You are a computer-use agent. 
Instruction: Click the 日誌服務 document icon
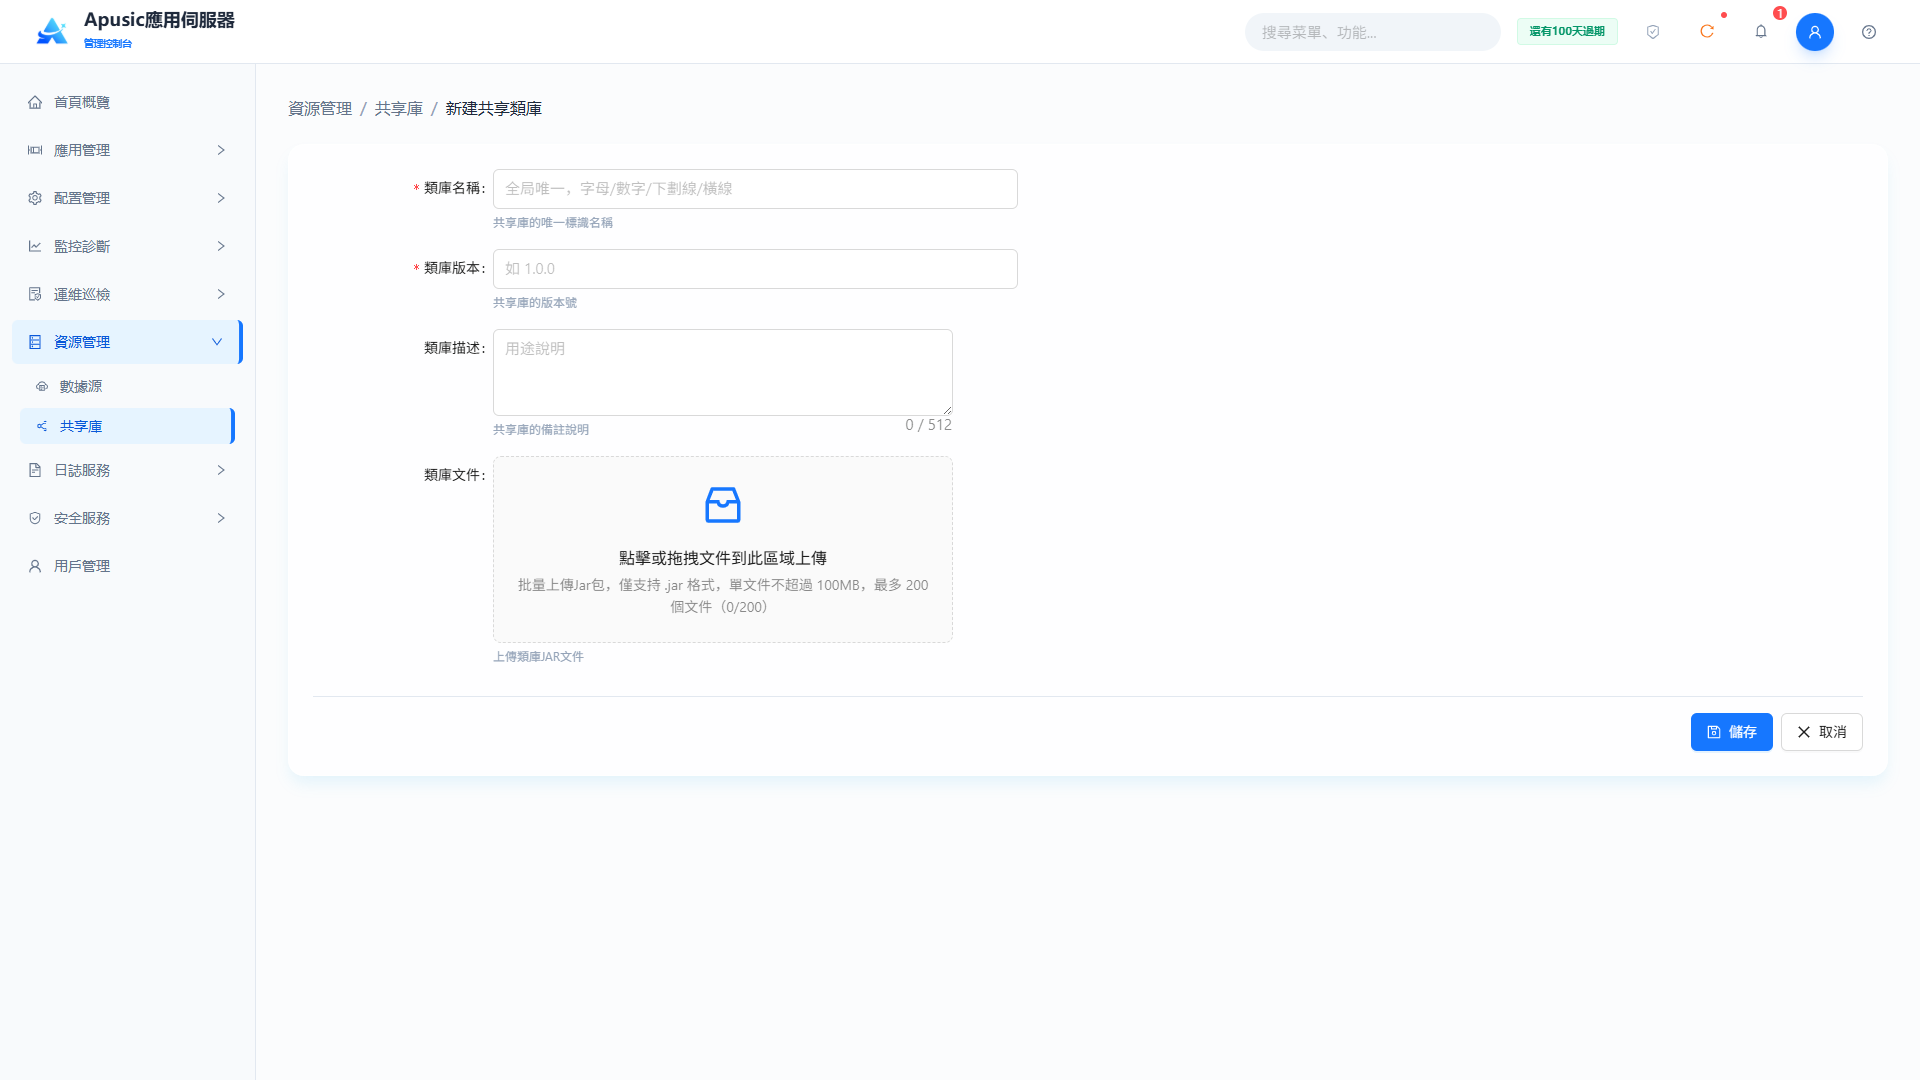tap(35, 470)
